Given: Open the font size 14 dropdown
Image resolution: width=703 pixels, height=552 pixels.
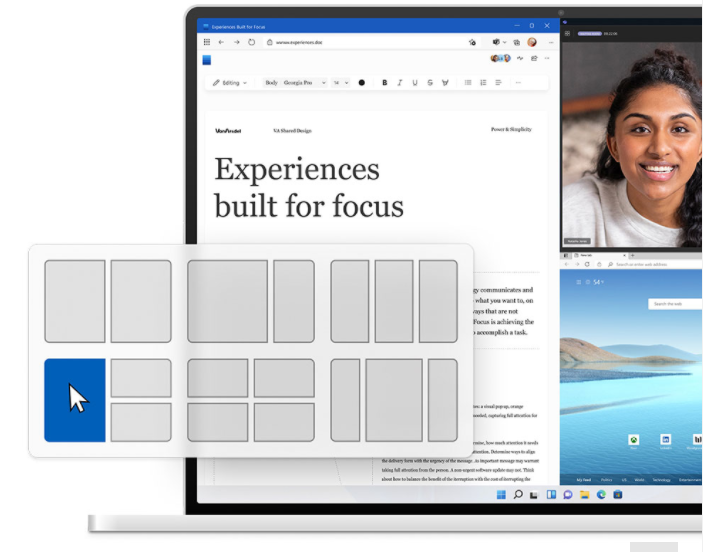Looking at the screenshot, I should tap(340, 83).
